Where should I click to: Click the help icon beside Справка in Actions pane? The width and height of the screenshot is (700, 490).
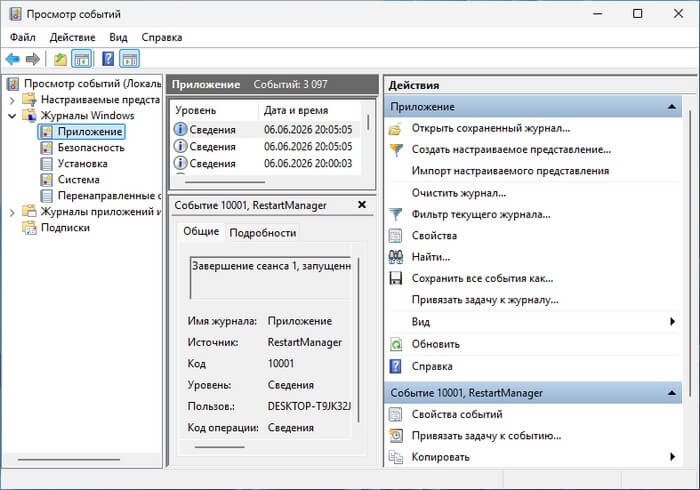pos(396,366)
